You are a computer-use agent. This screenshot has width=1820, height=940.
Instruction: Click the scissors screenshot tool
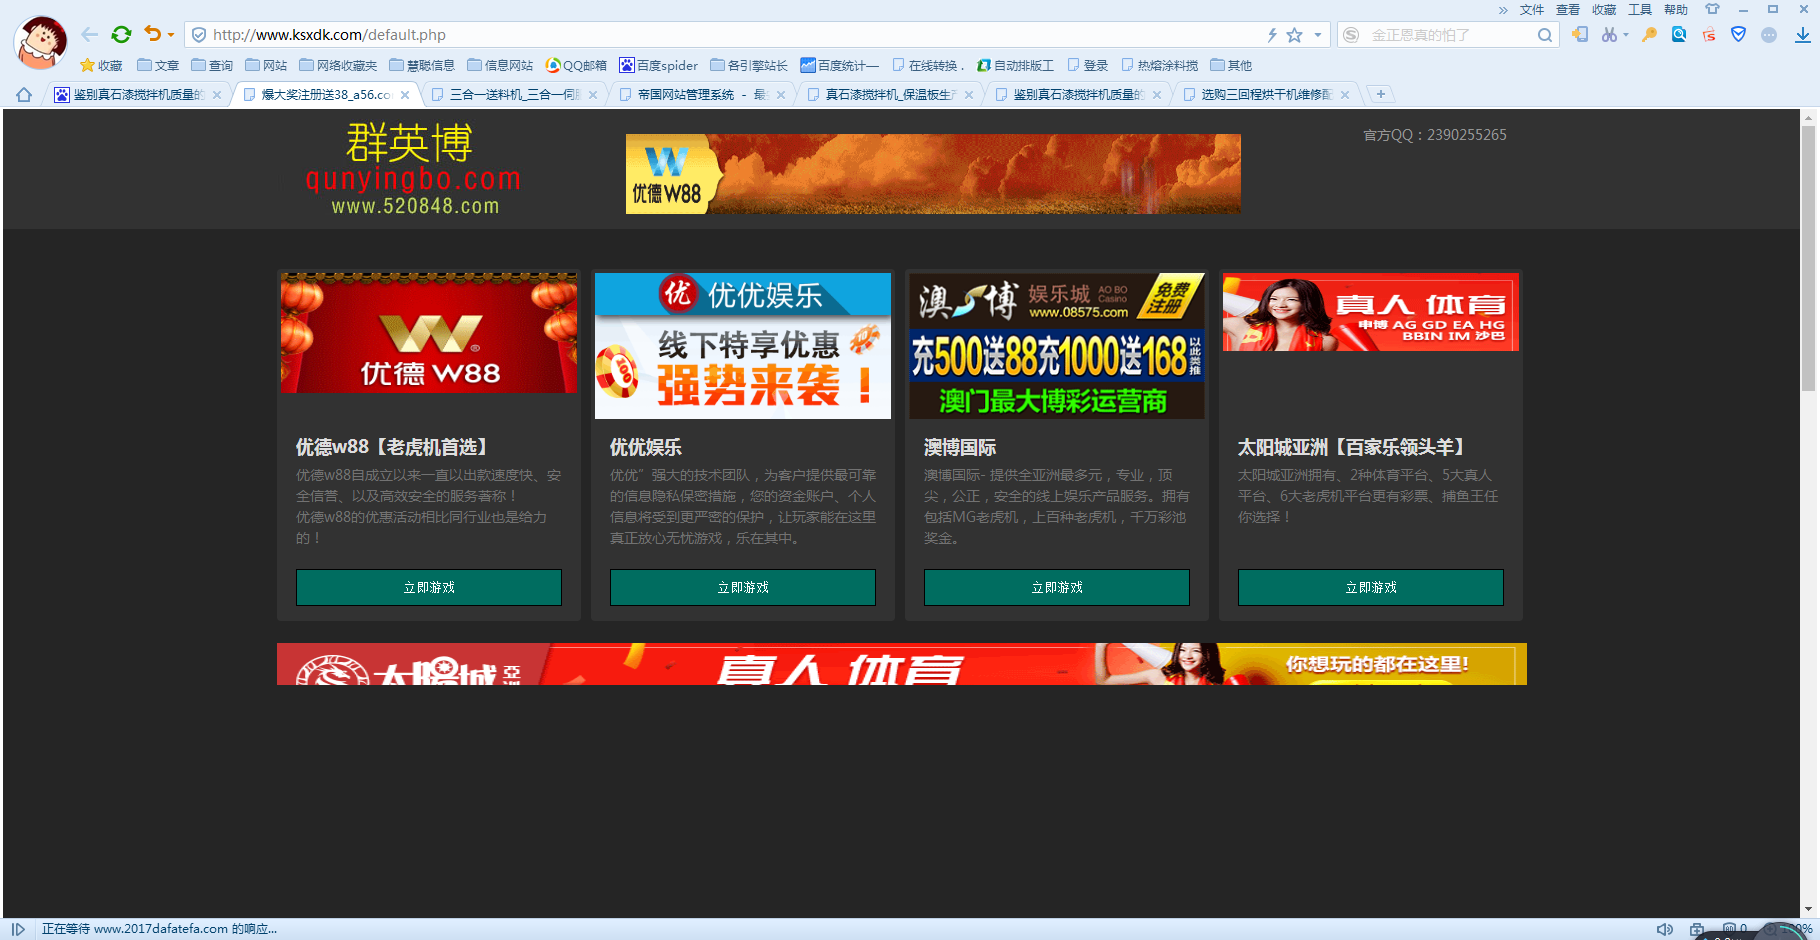(x=1608, y=35)
